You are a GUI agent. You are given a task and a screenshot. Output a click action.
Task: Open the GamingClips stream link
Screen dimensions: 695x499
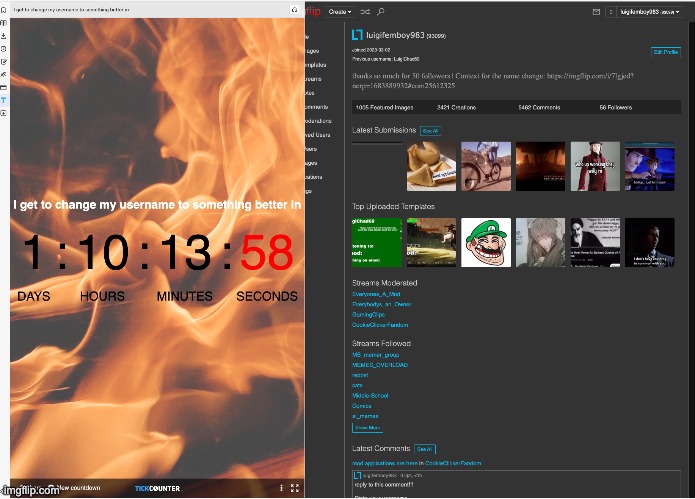368,314
